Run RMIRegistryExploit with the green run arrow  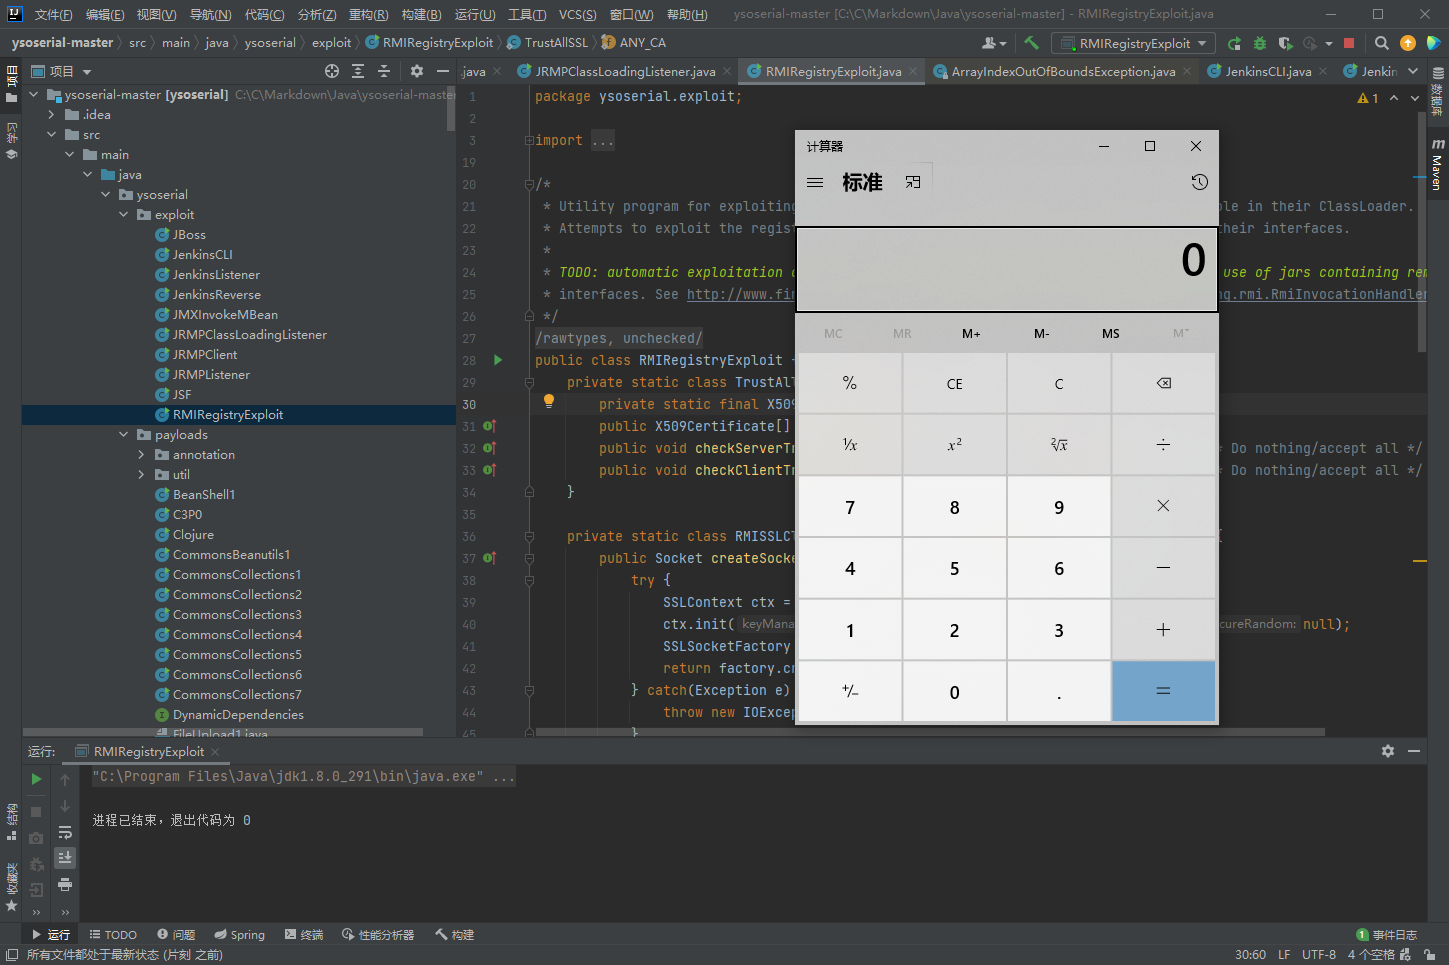click(x=1235, y=43)
